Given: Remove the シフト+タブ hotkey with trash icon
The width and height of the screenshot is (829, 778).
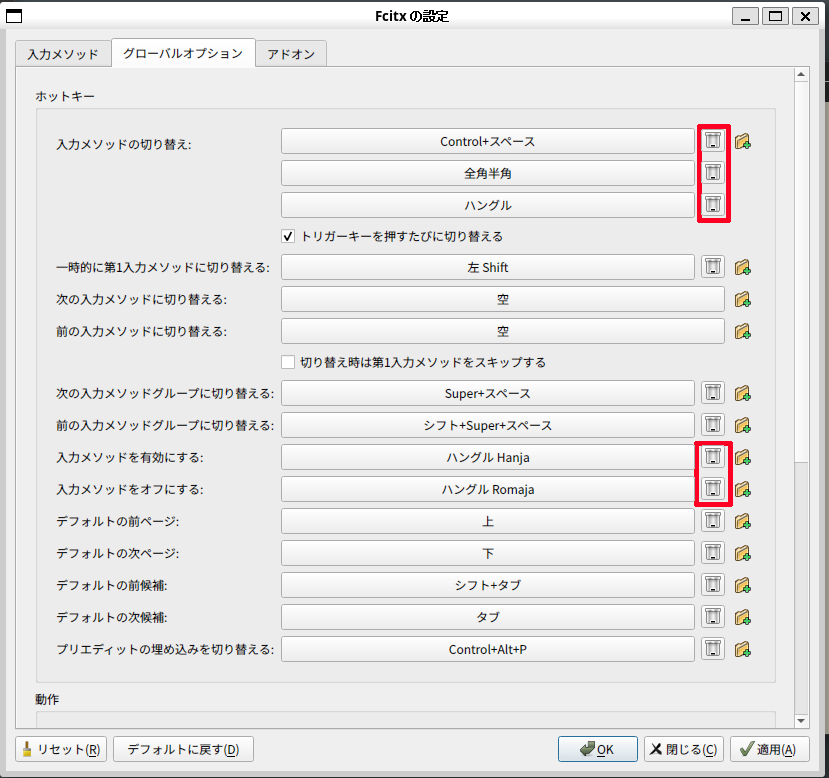Looking at the screenshot, I should point(713,585).
